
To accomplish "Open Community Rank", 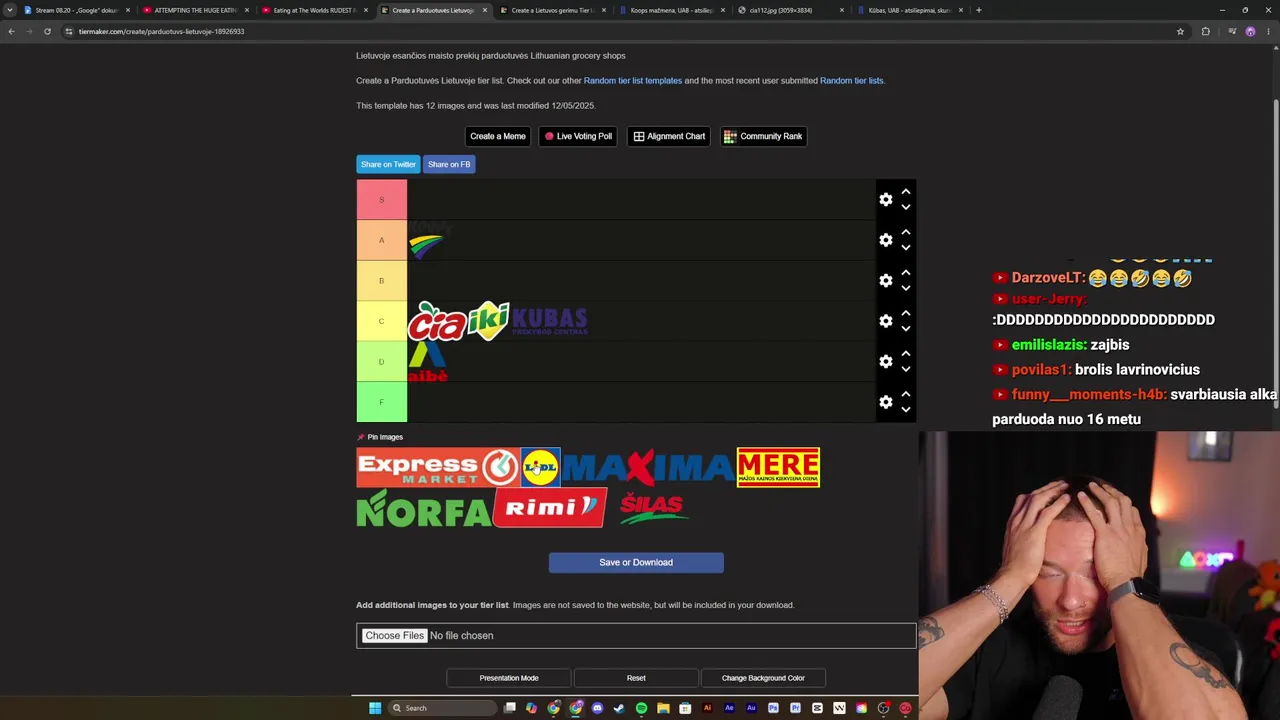I will click(x=763, y=136).
